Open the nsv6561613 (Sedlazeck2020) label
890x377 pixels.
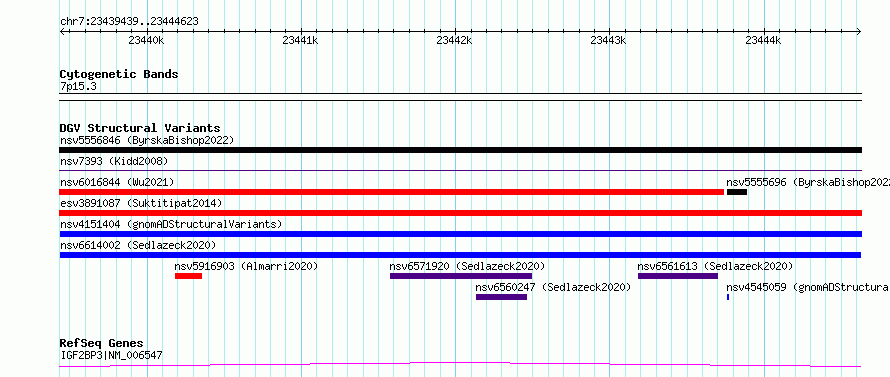click(715, 266)
